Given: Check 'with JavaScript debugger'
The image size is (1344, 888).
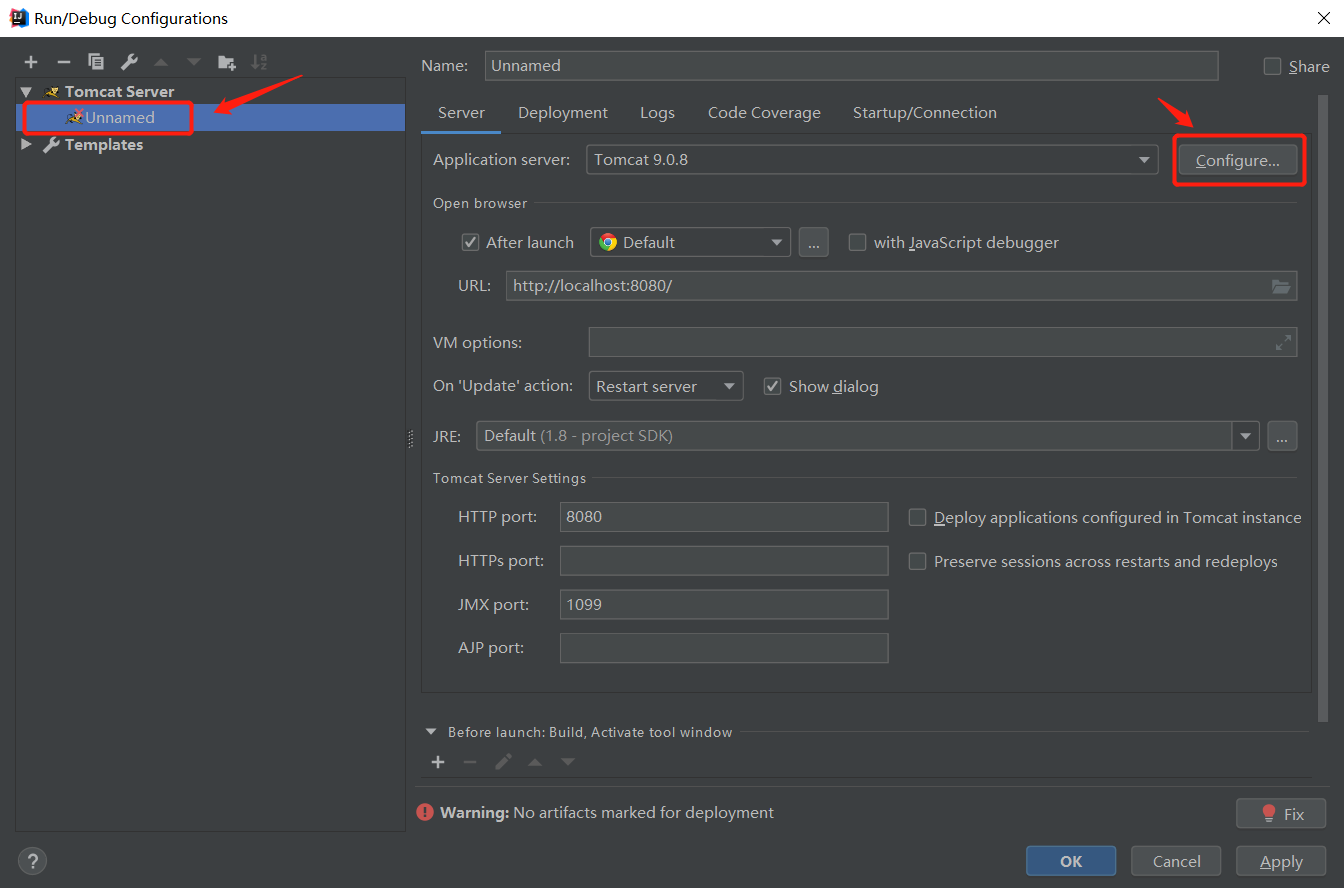Looking at the screenshot, I should pyautogui.click(x=857, y=242).
